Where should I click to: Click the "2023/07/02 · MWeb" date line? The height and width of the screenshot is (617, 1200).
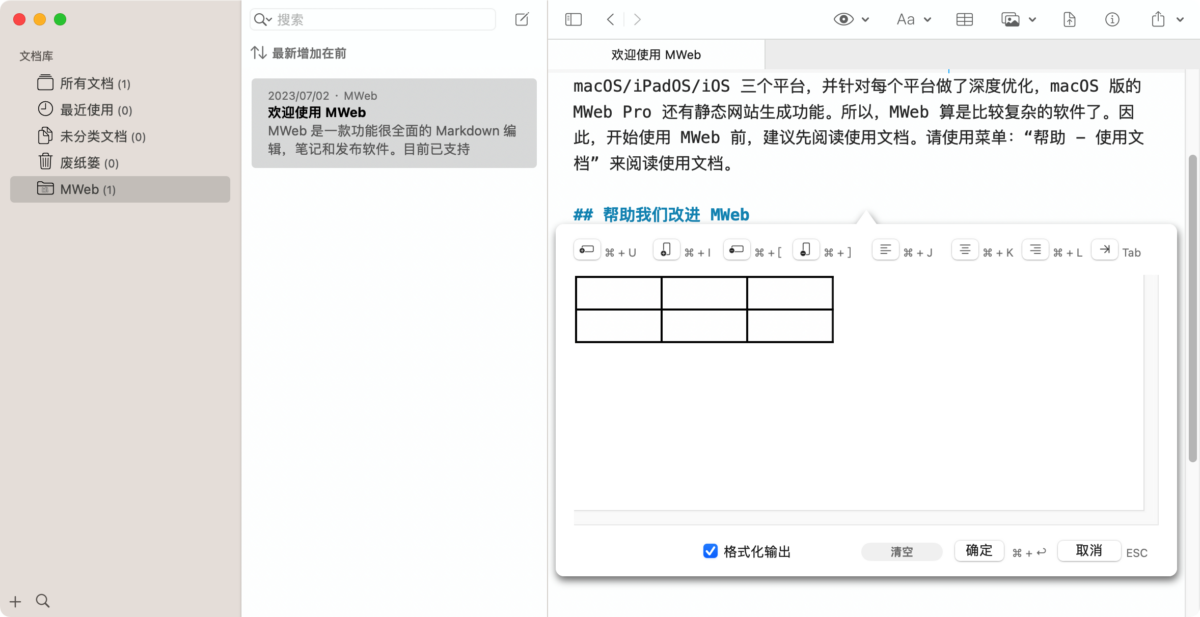(322, 96)
